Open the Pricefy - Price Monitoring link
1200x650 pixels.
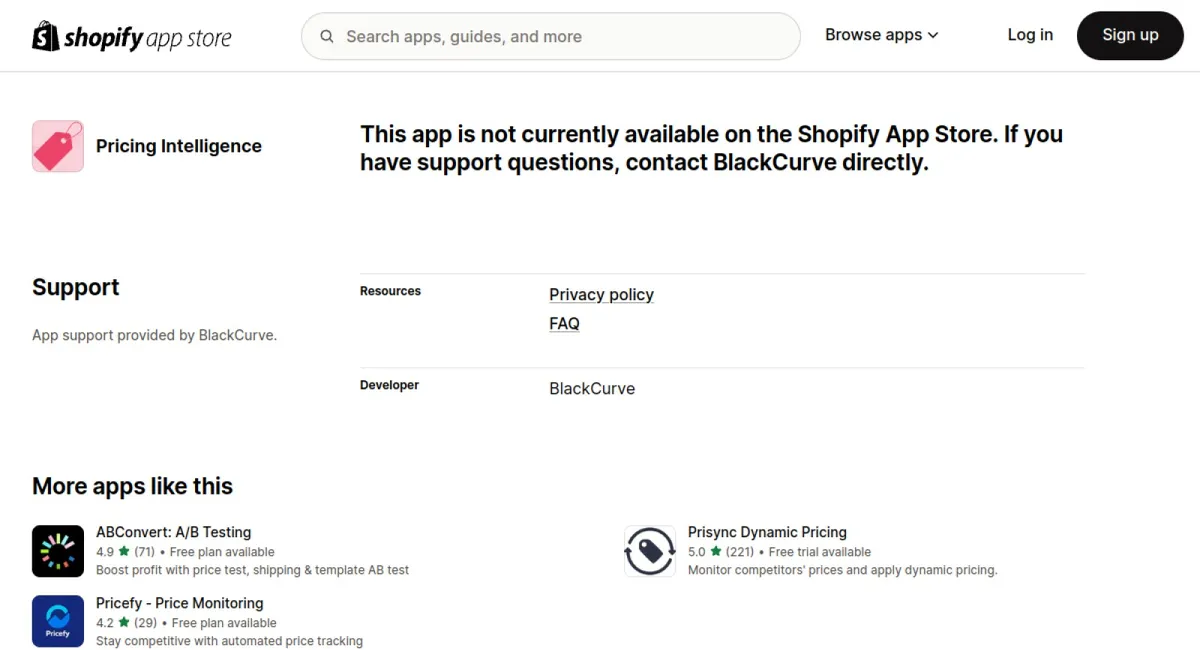[180, 603]
